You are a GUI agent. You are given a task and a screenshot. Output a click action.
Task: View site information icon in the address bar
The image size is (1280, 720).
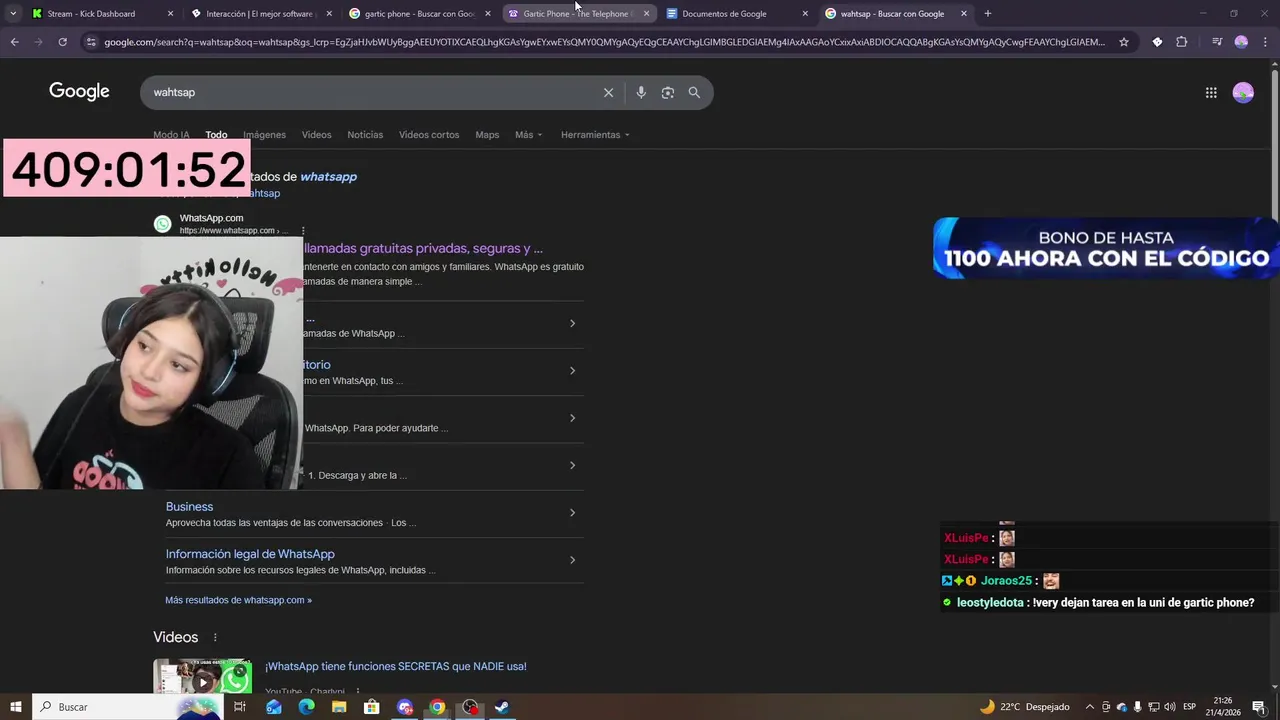tap(91, 42)
